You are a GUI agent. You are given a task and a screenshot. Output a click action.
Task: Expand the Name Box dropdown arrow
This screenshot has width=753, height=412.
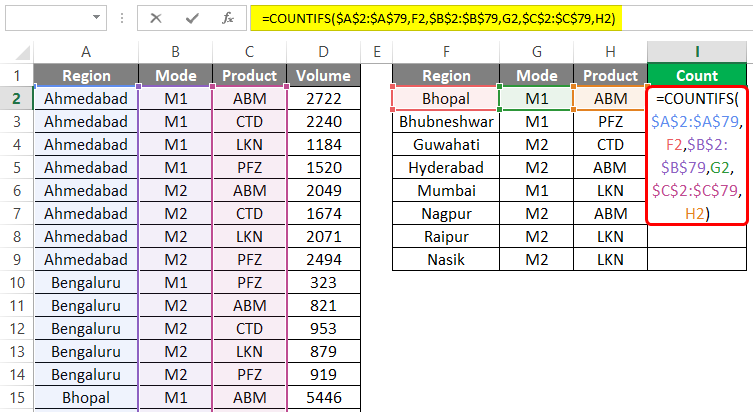point(95,17)
